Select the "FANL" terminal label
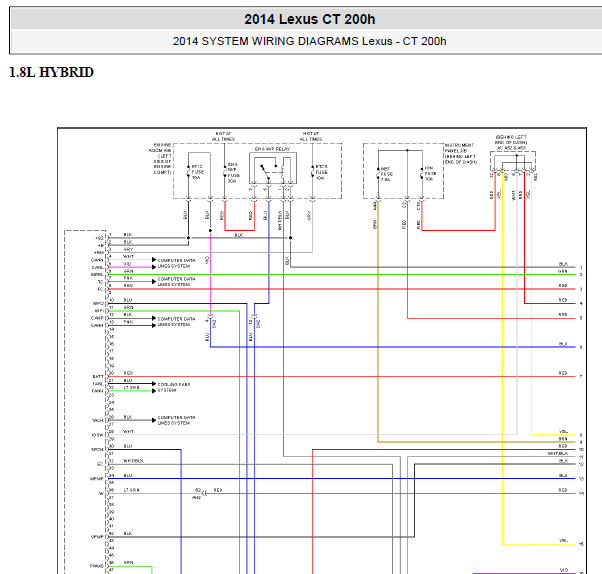 tap(98, 384)
